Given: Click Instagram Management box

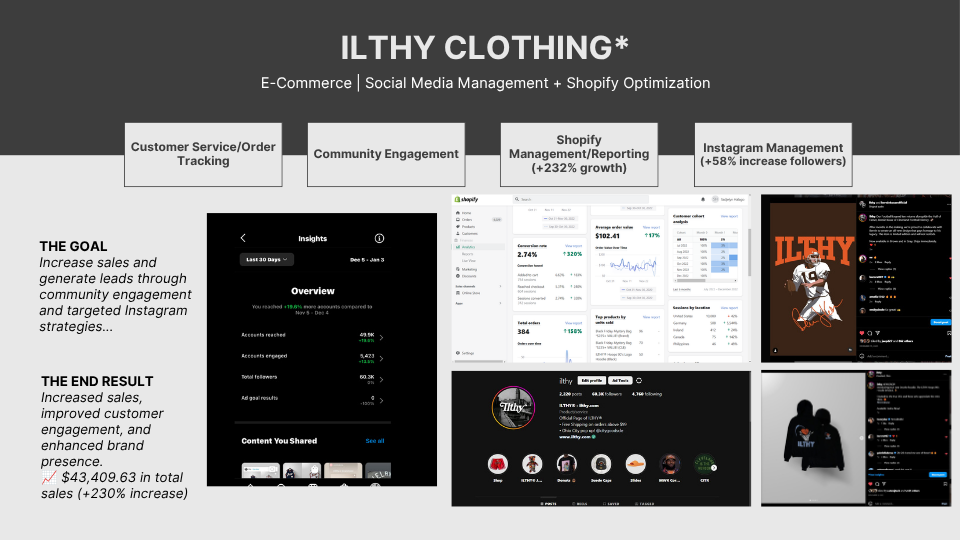Looking at the screenshot, I should (x=773, y=154).
